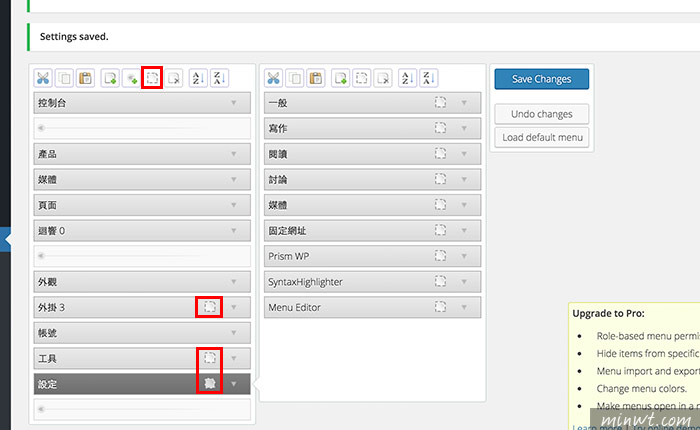Toggle hidden flag on Menu Editor item
700x430 pixels.
440,307
